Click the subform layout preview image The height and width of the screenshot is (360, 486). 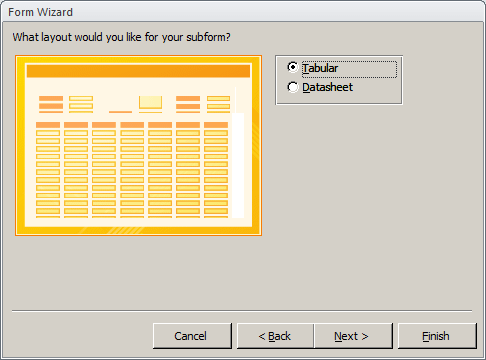tap(138, 146)
